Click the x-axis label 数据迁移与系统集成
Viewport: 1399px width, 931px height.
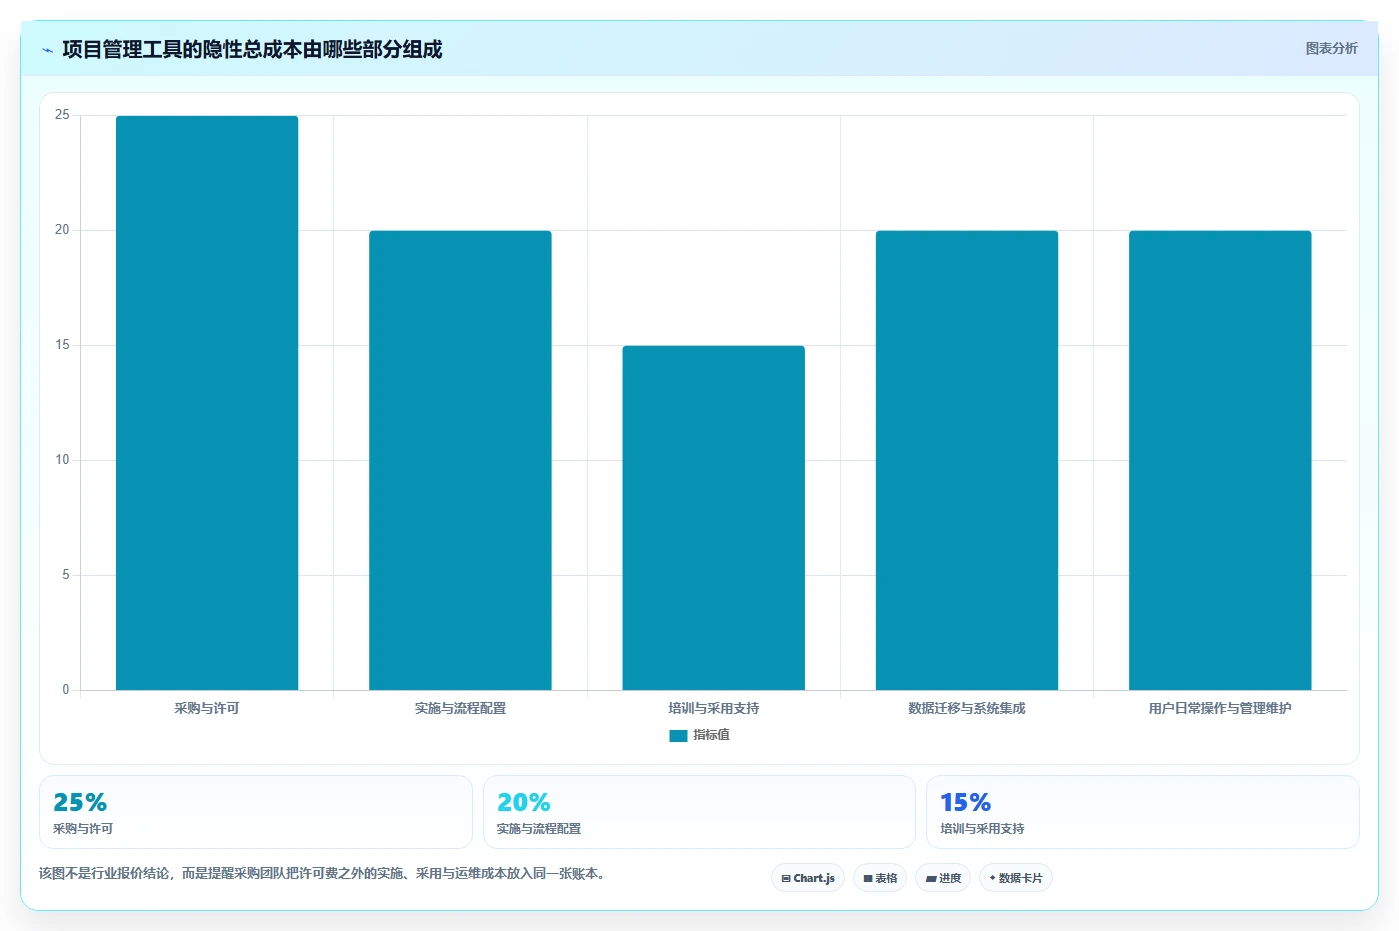(x=967, y=708)
